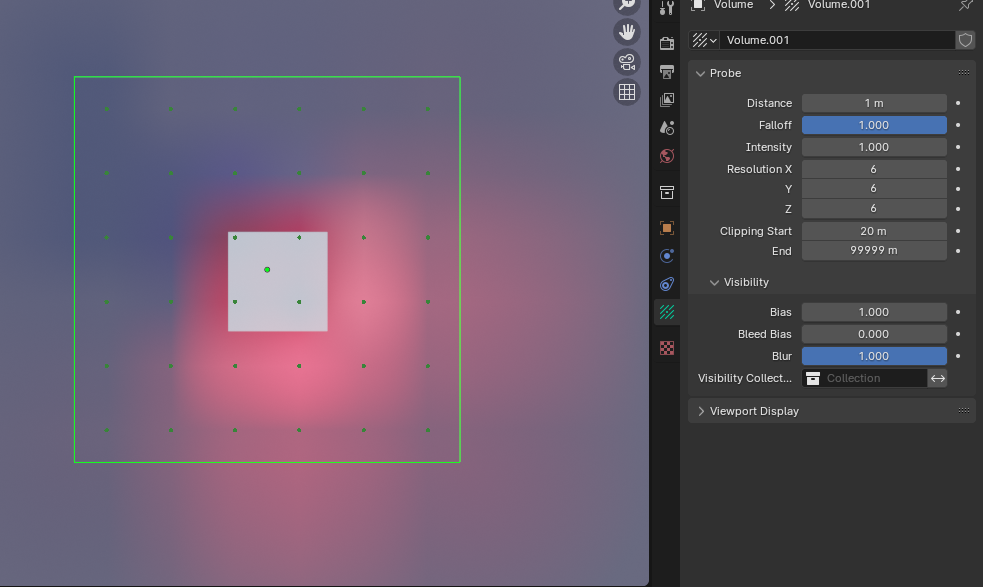Open the Collection properties tab
The height and width of the screenshot is (587, 983).
click(x=667, y=192)
